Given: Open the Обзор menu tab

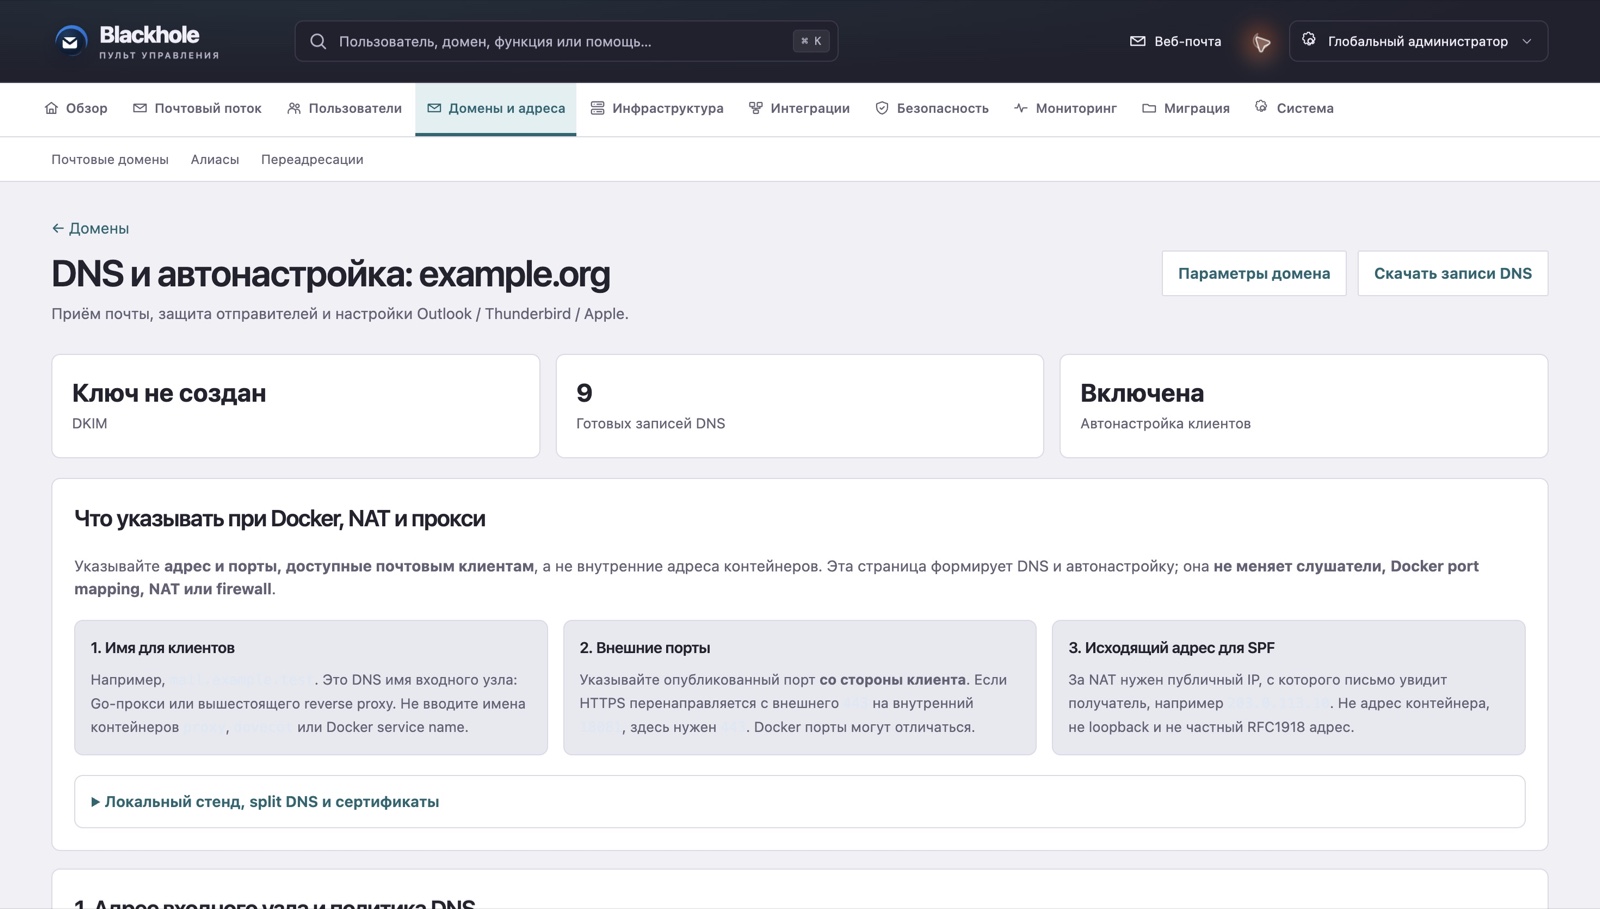Looking at the screenshot, I should (76, 108).
